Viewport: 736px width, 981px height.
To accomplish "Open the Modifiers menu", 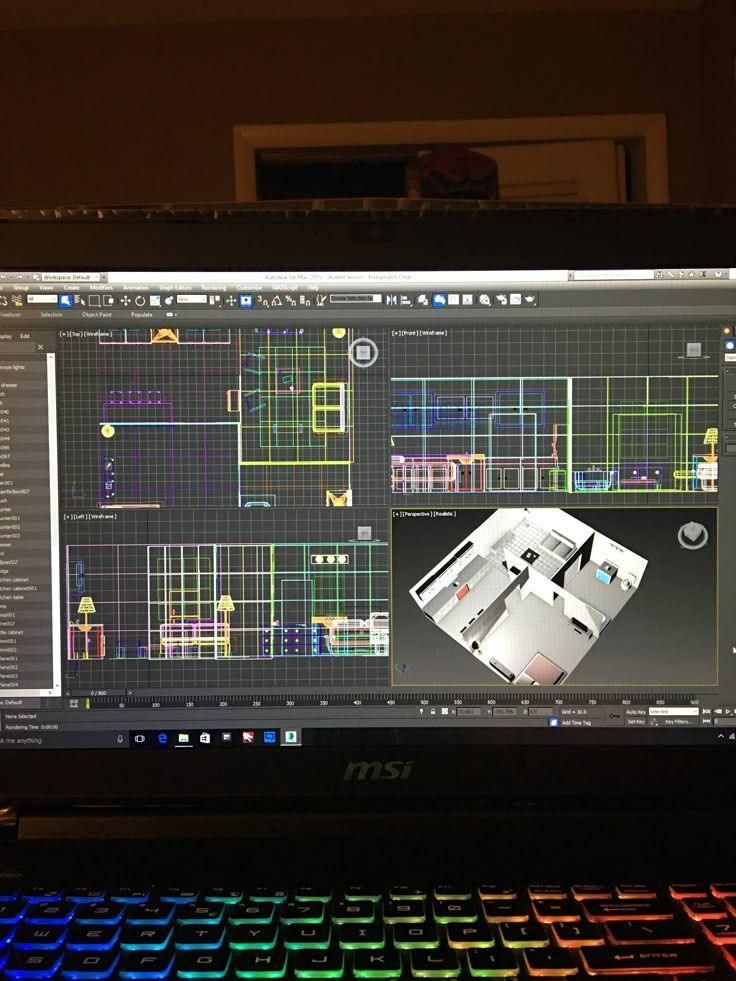I will pos(101,288).
